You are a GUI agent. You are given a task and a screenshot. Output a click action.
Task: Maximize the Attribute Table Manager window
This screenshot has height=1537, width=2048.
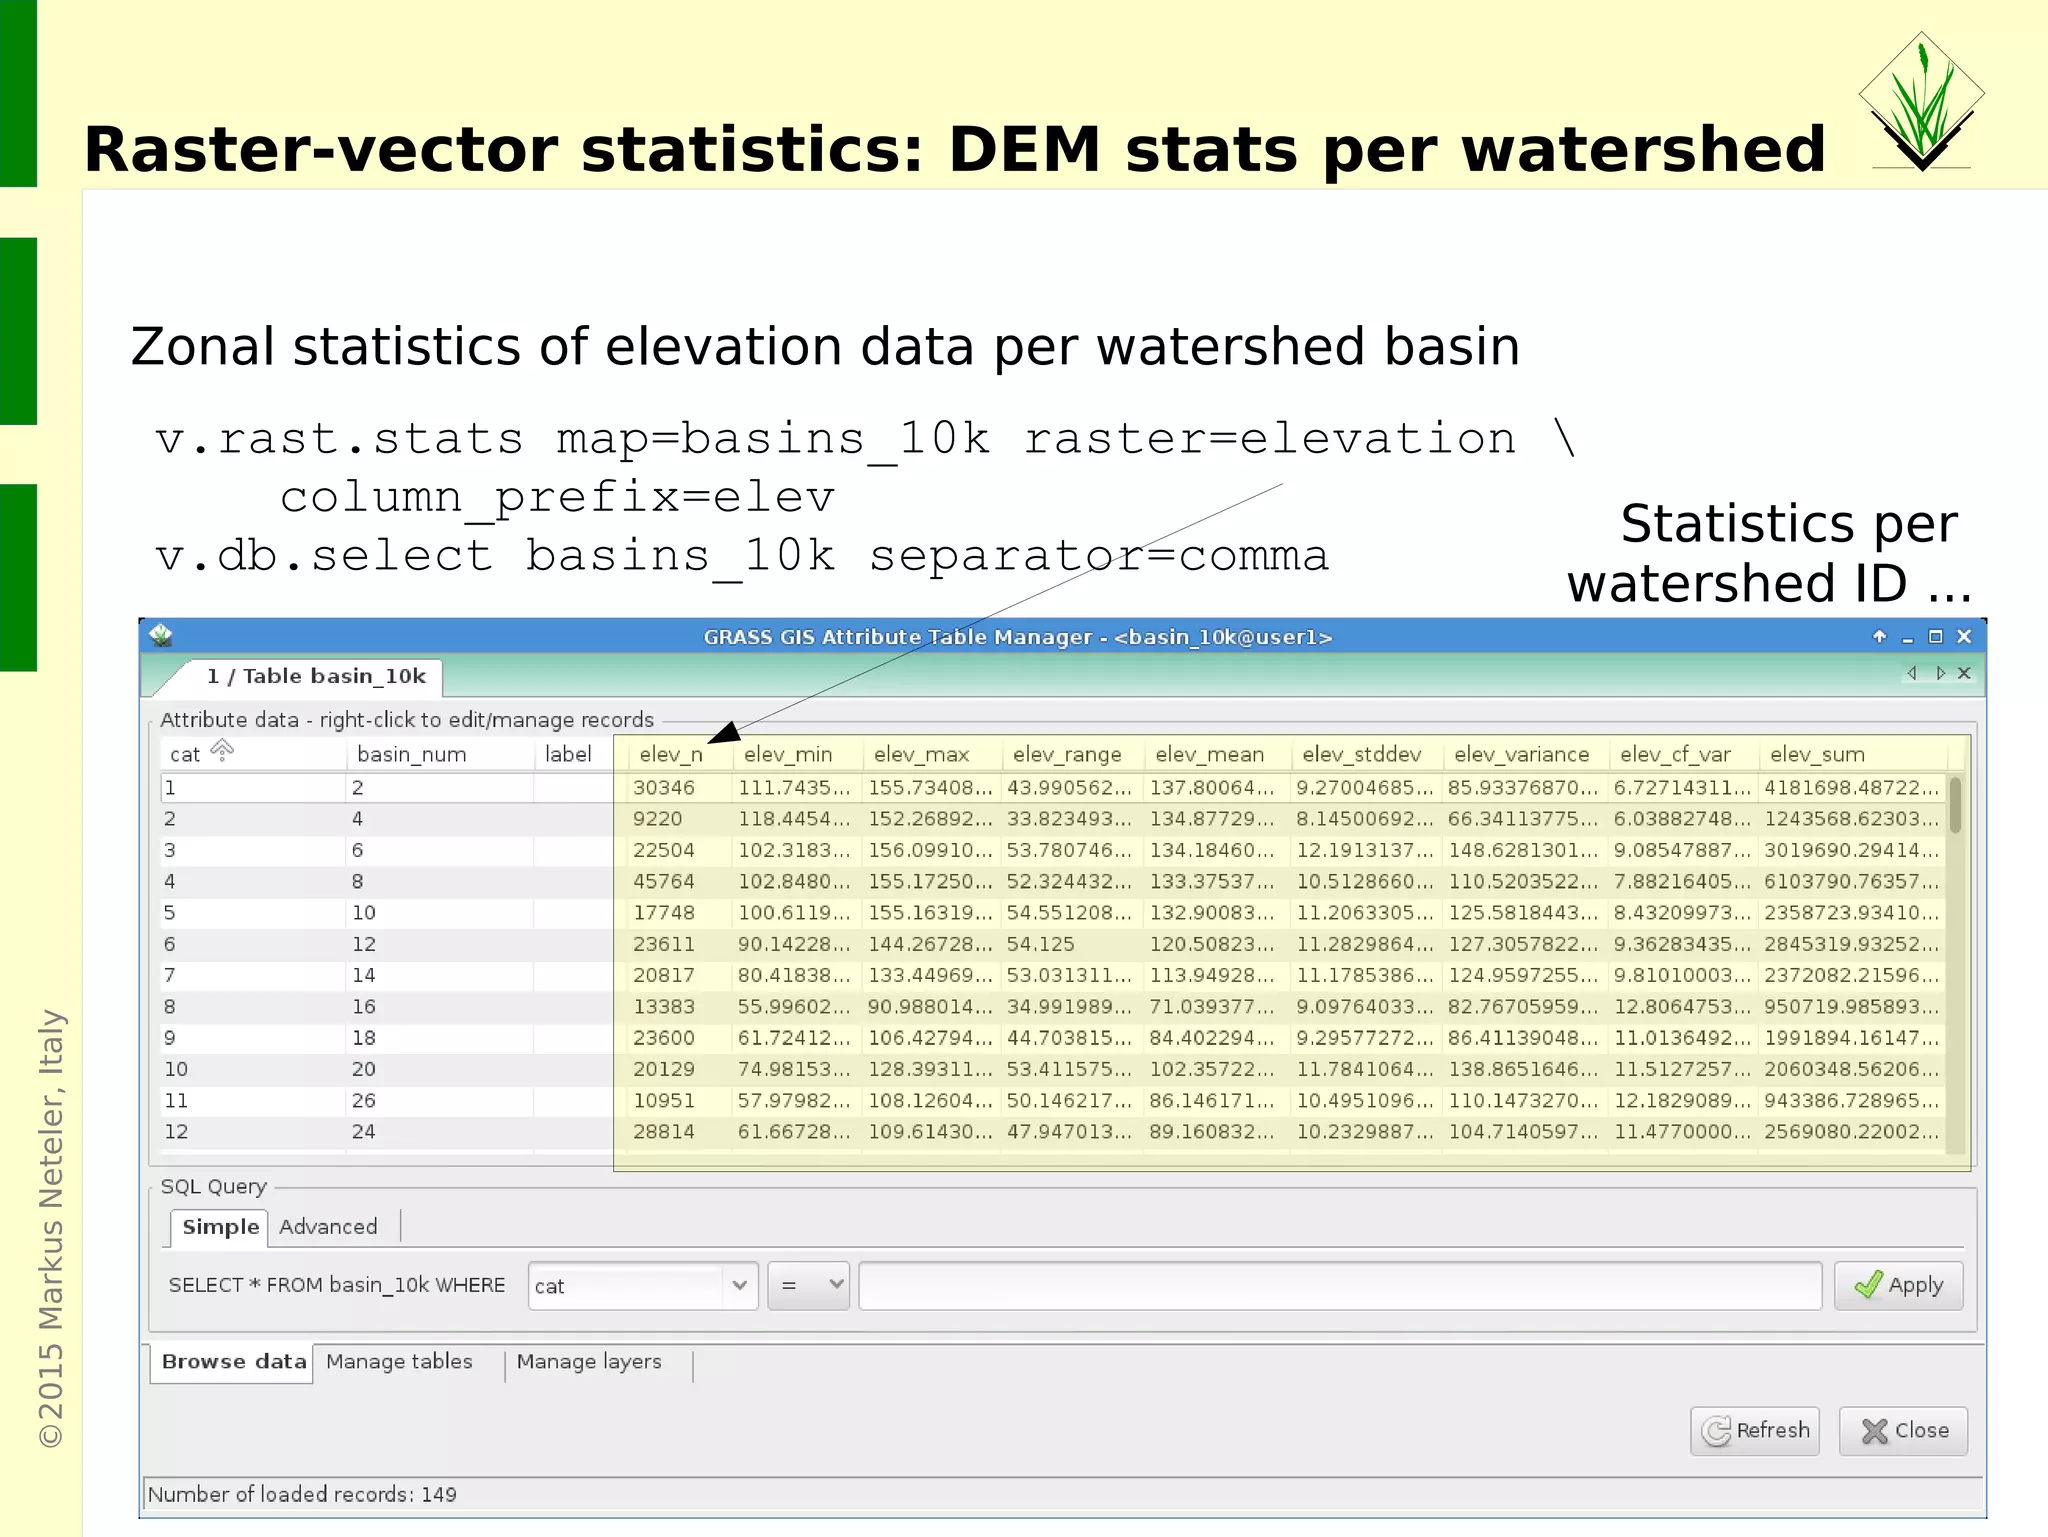[x=1935, y=636]
